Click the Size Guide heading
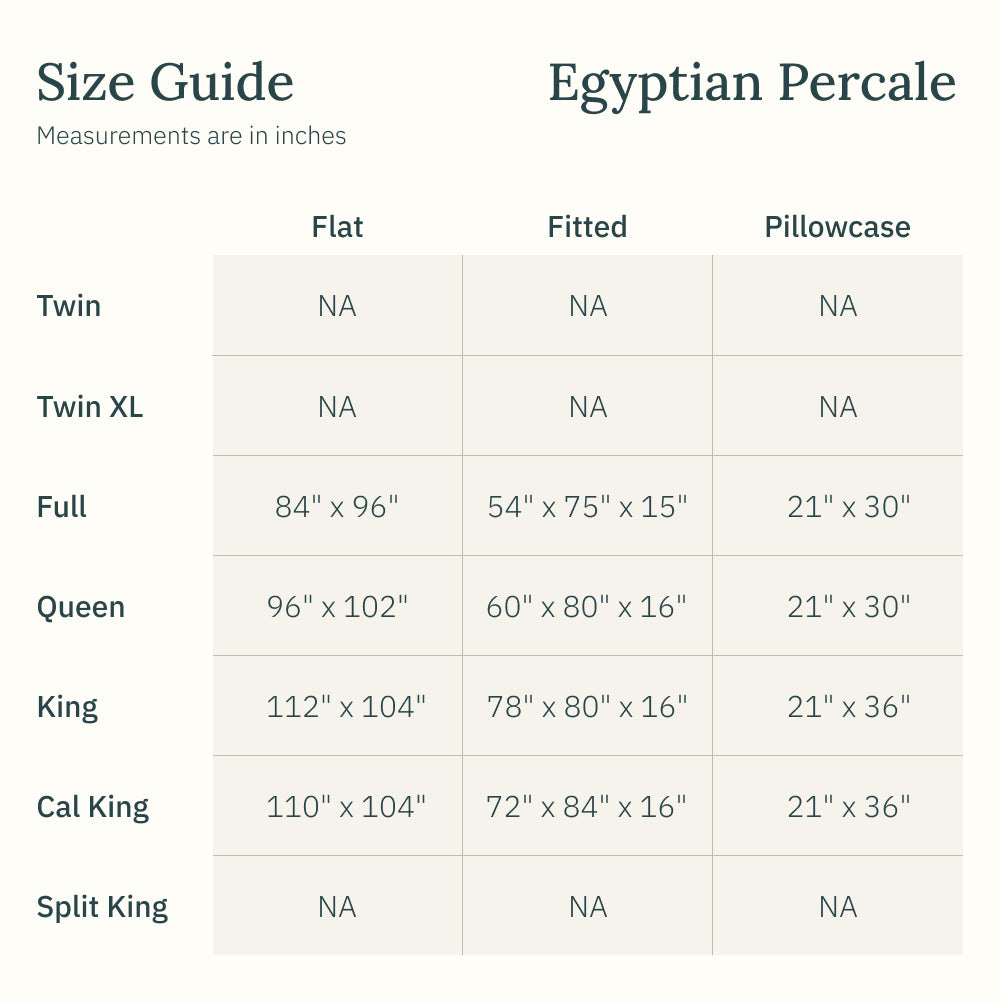This screenshot has height=1002, width=1000. click(x=165, y=83)
